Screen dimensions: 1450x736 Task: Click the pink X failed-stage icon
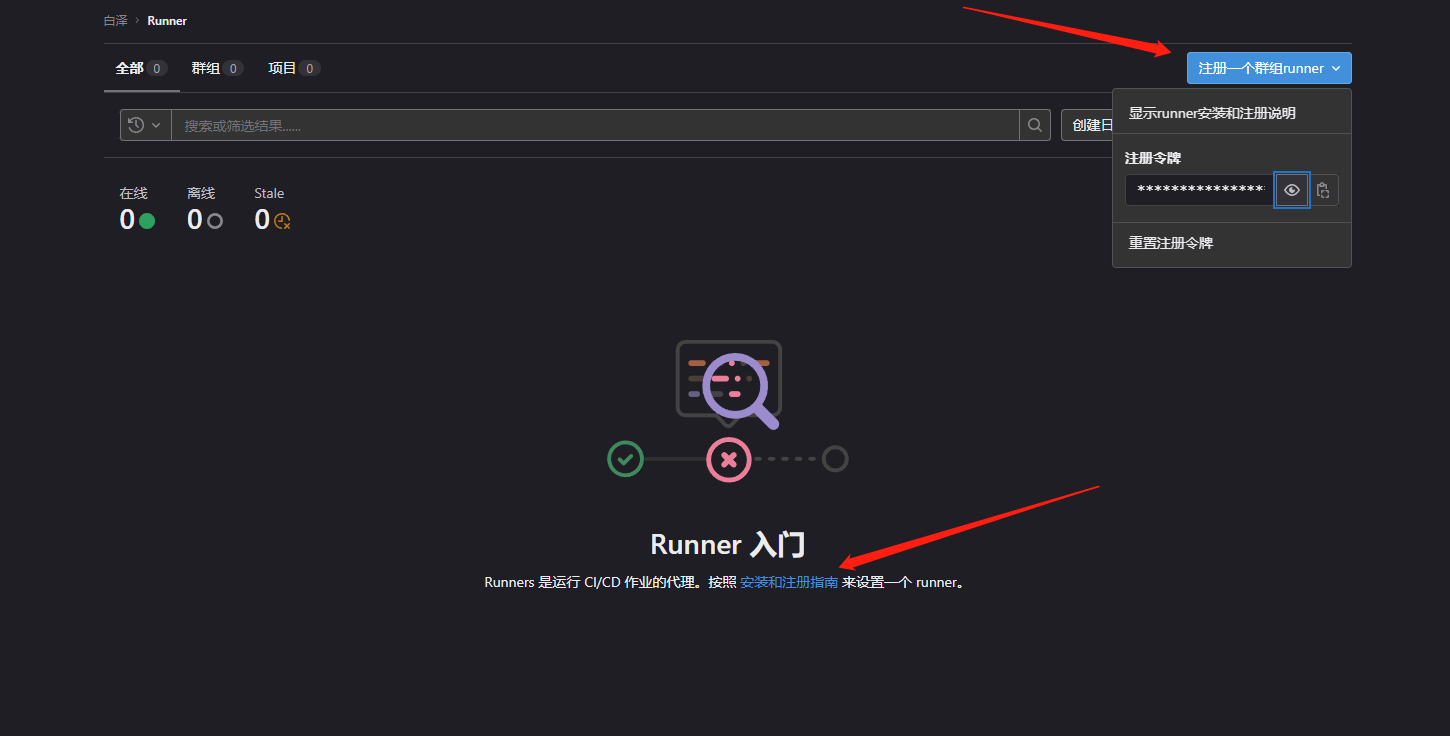coord(728,460)
